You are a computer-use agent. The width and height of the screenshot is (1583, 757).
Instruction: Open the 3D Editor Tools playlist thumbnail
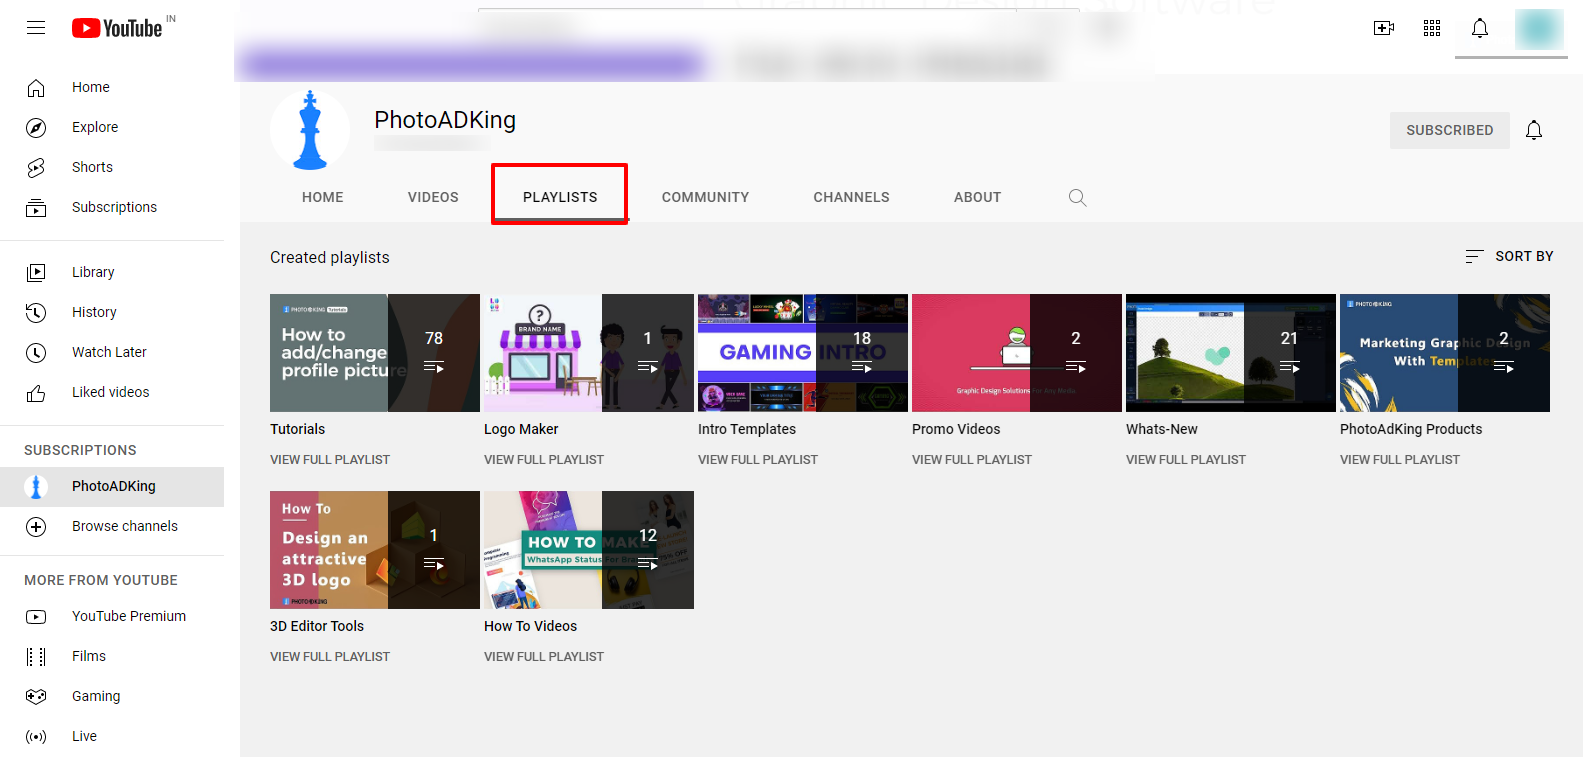[375, 550]
